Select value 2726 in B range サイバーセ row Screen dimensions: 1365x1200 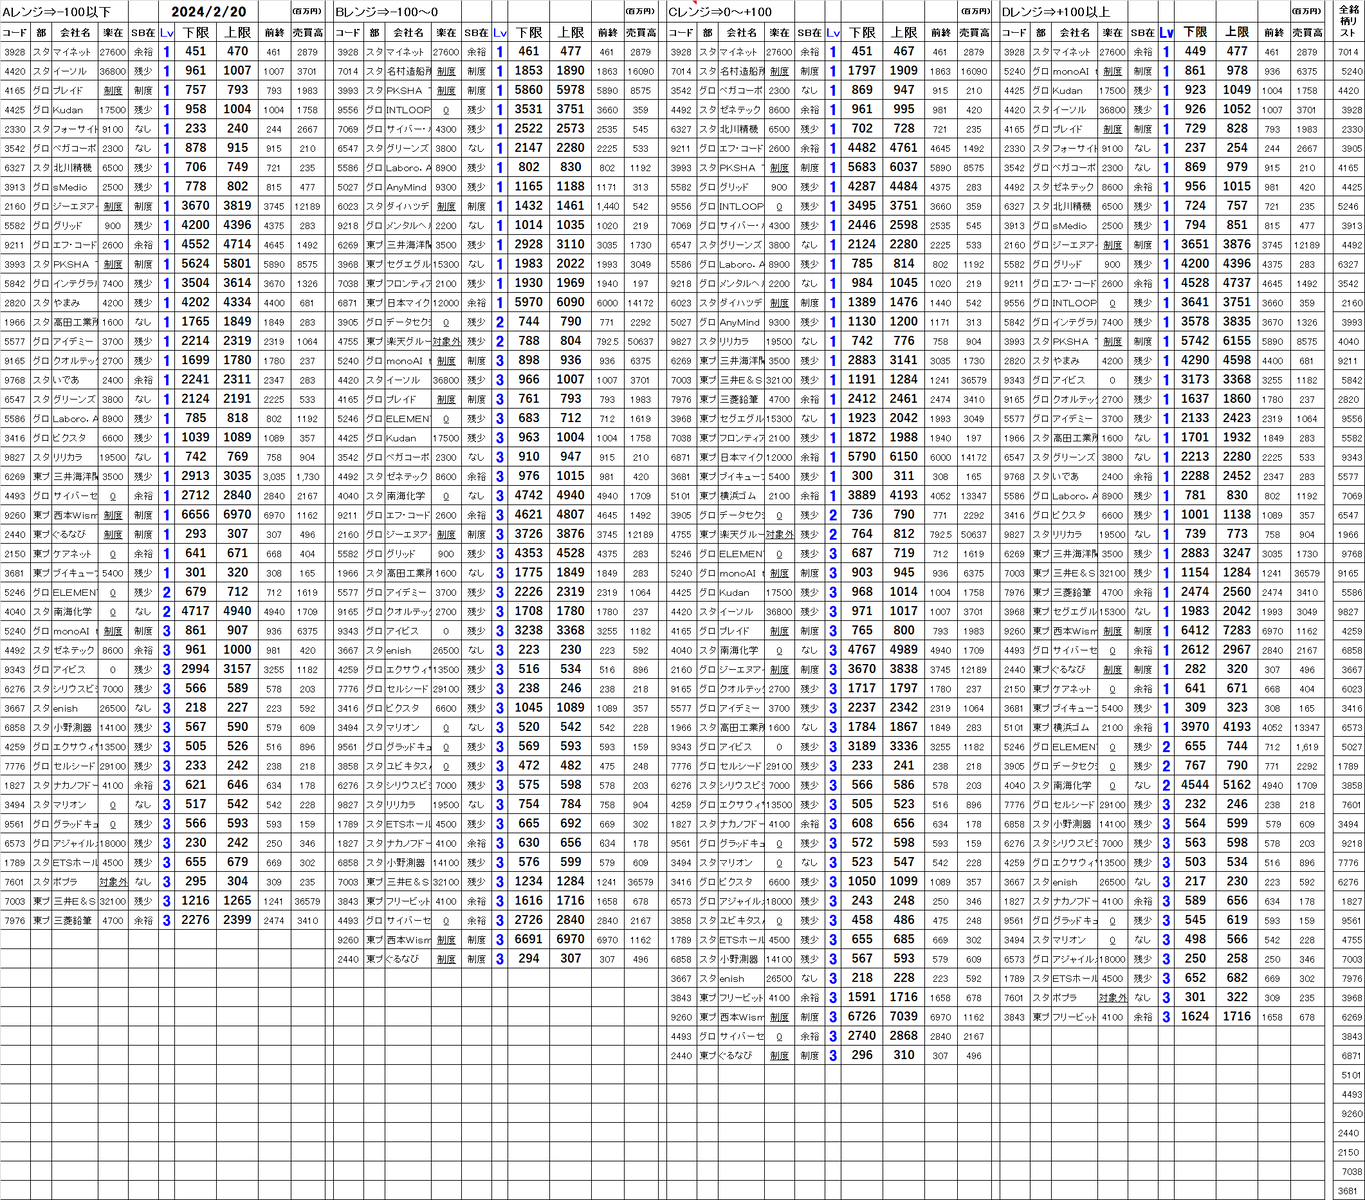pos(529,920)
